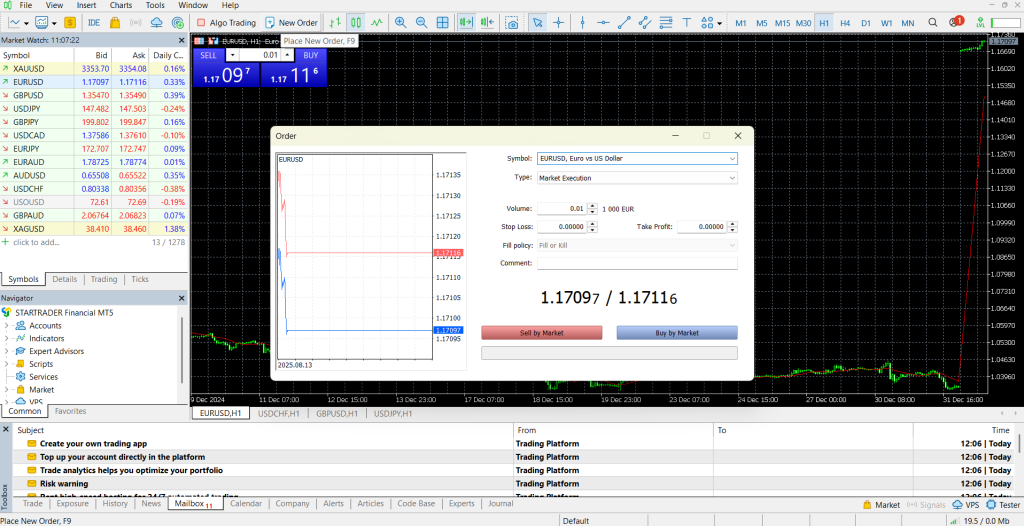Open the VPS cloud icon in toolbar
The width and height of the screenshot is (1024, 526).
click(157, 22)
